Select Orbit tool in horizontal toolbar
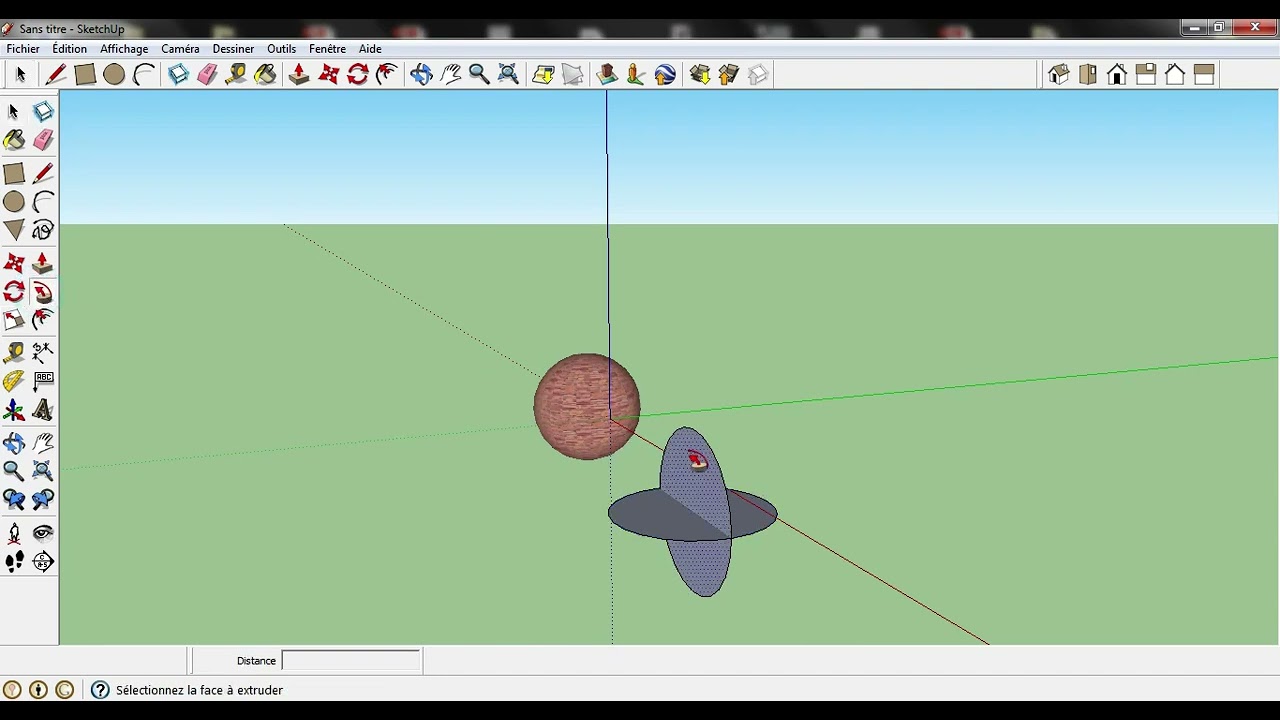Image resolution: width=1280 pixels, height=720 pixels. tap(421, 74)
